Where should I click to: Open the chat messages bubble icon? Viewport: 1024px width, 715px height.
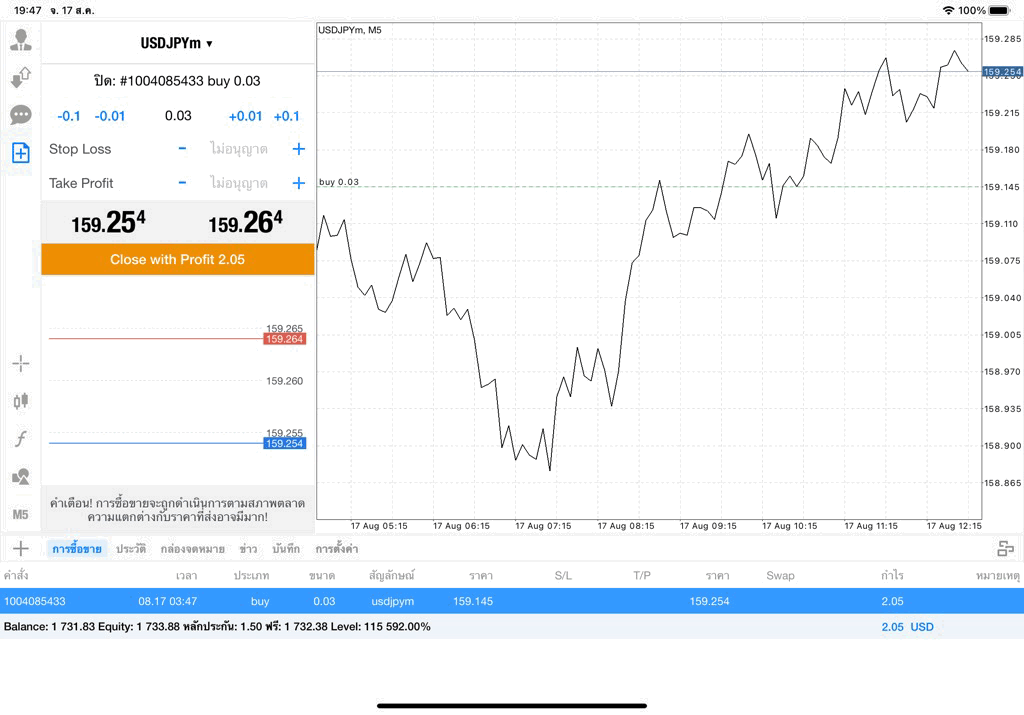(21, 115)
